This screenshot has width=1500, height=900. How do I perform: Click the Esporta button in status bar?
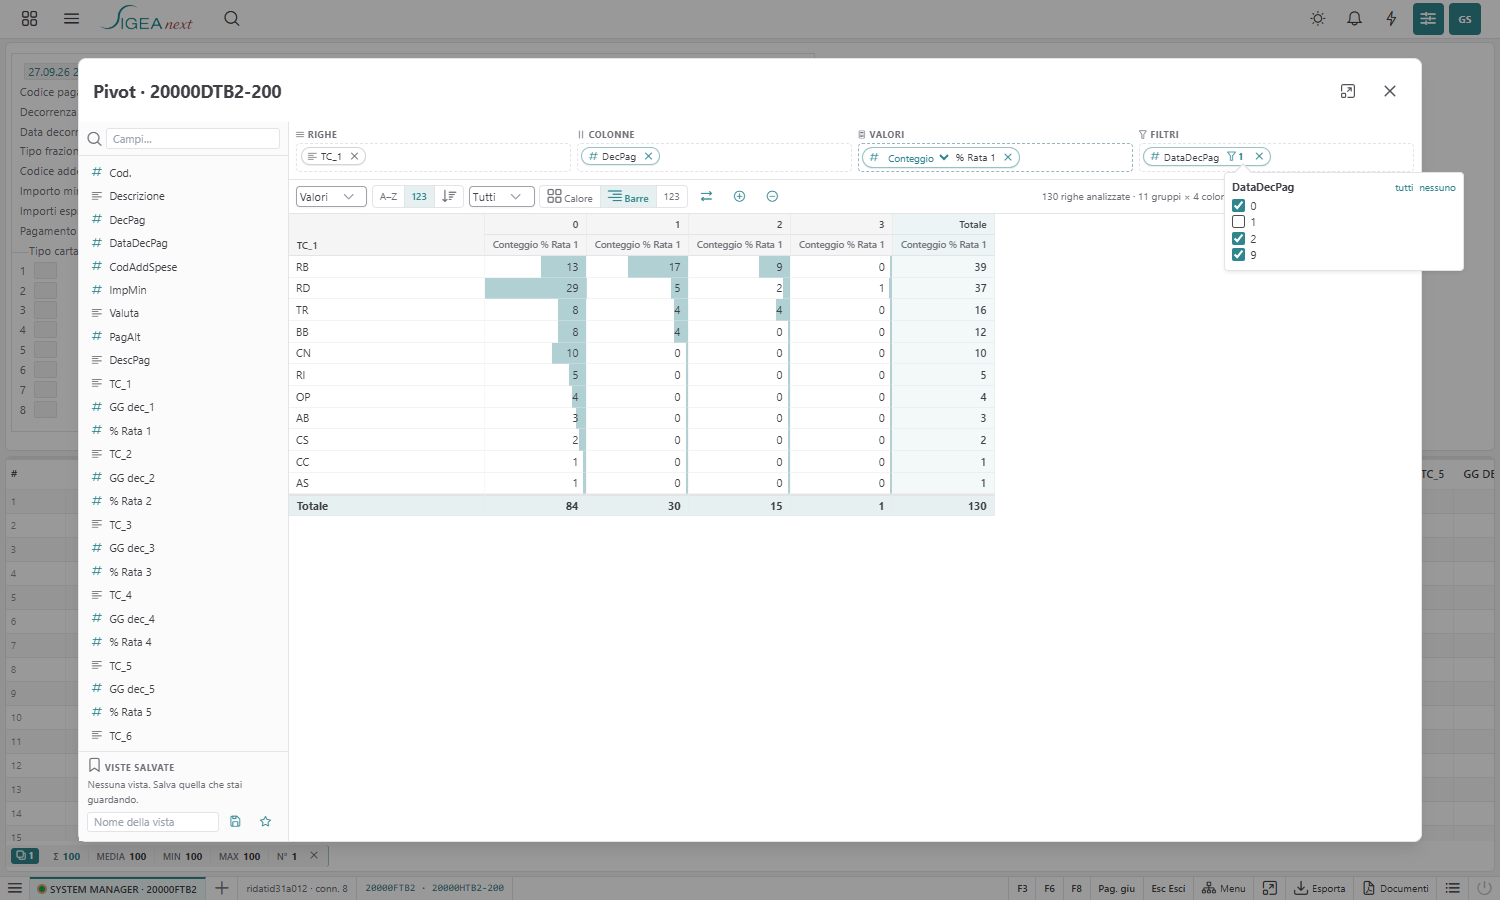click(x=1320, y=888)
